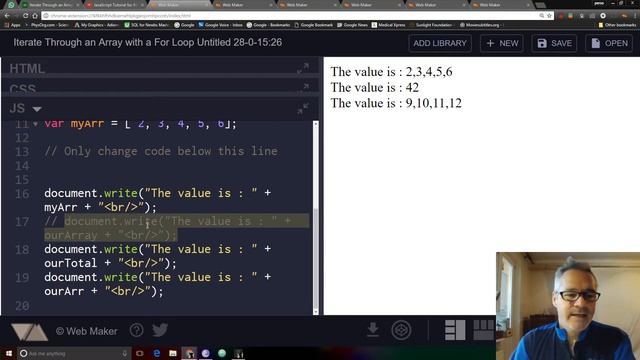Click output text 'The value is : 42'
640x360 pixels.
tap(374, 87)
